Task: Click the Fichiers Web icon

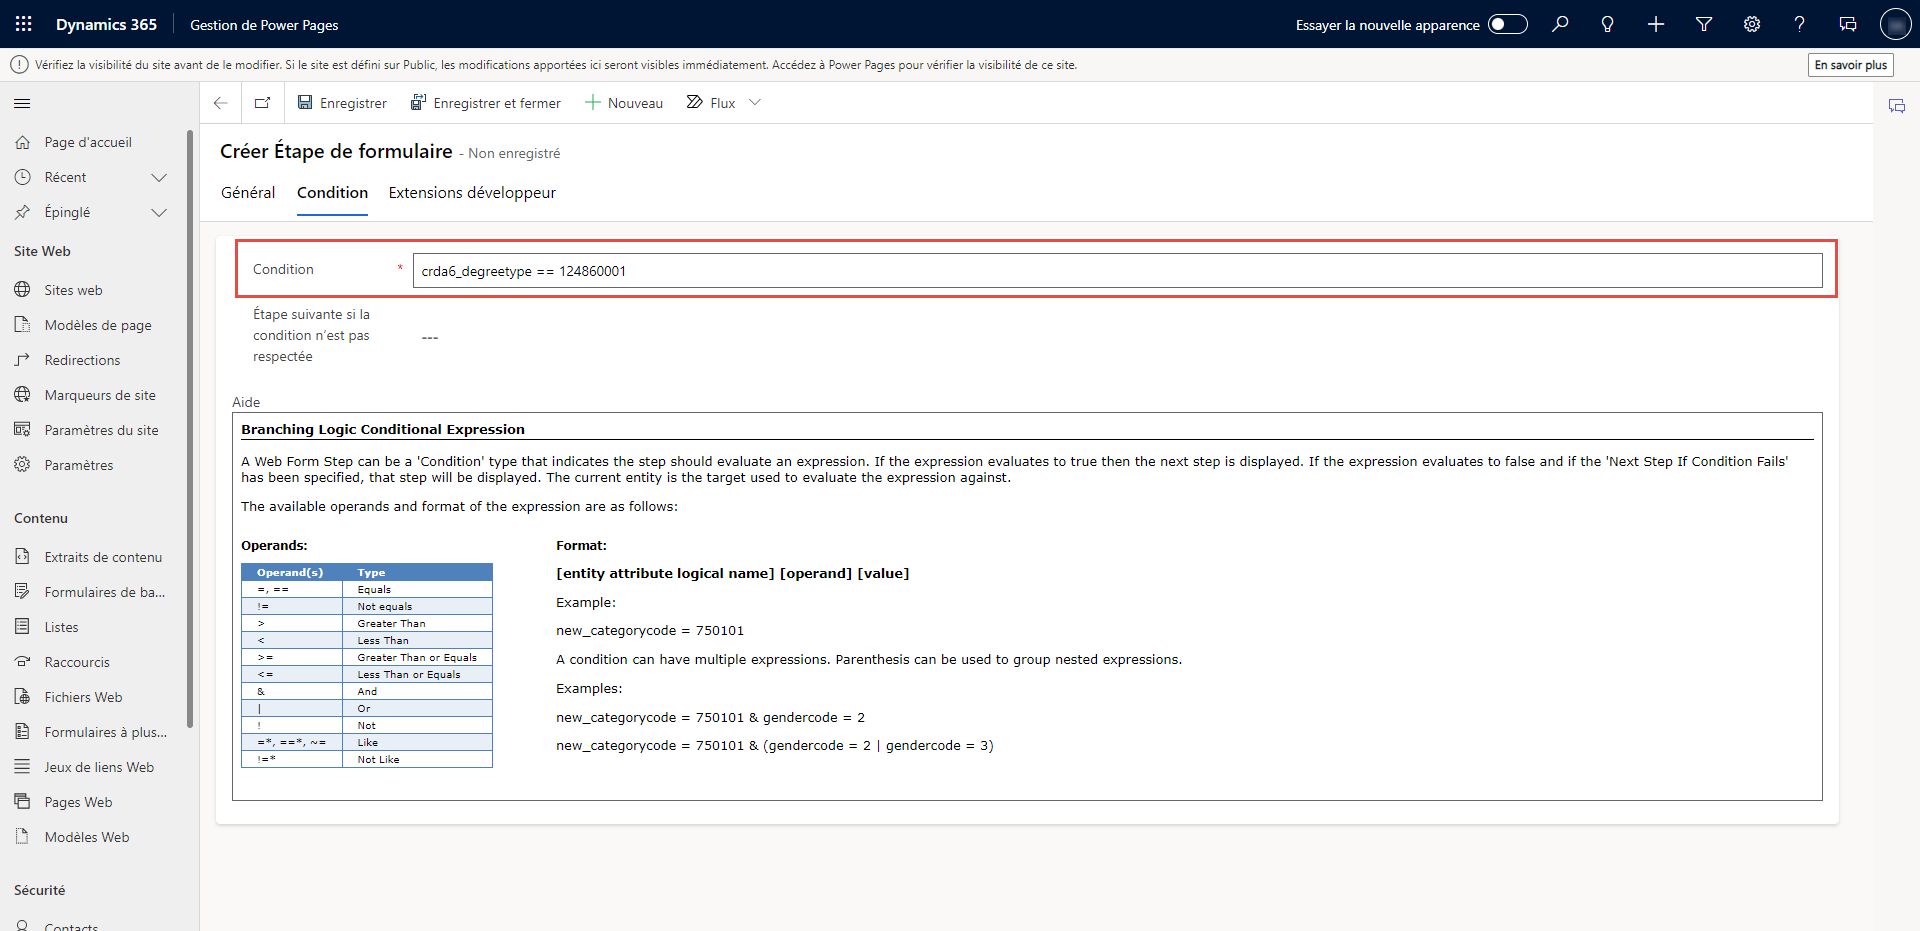Action: pyautogui.click(x=23, y=697)
